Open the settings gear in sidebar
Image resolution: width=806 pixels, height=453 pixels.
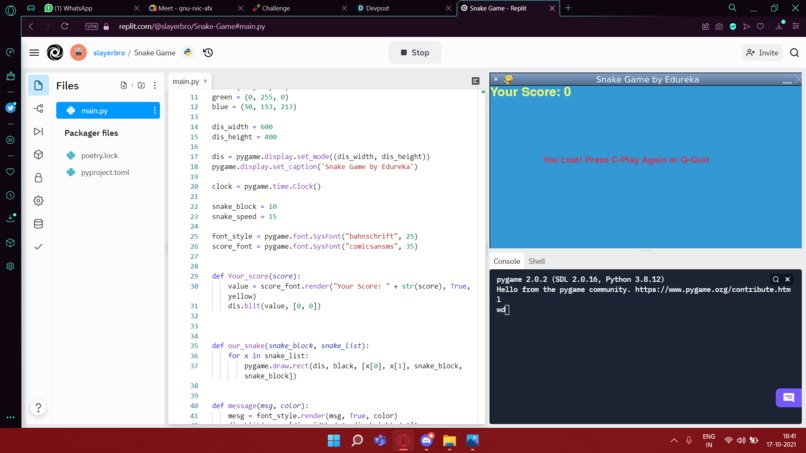click(x=39, y=201)
